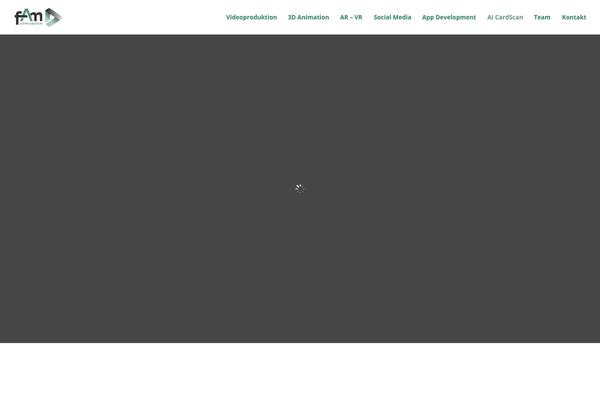600x400 pixels.
Task: Click the loading spinner in the video area
Action: pos(300,188)
